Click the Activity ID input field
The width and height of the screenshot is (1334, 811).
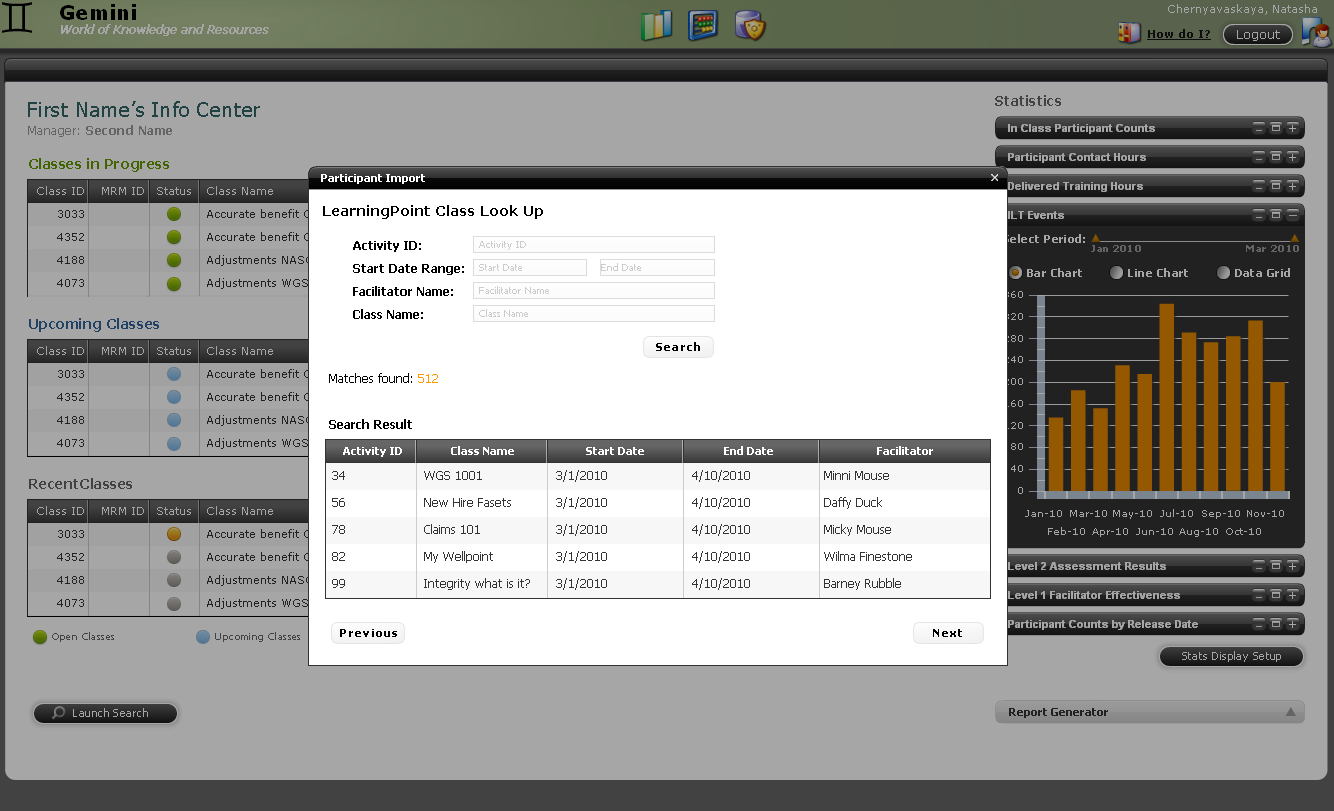(594, 244)
